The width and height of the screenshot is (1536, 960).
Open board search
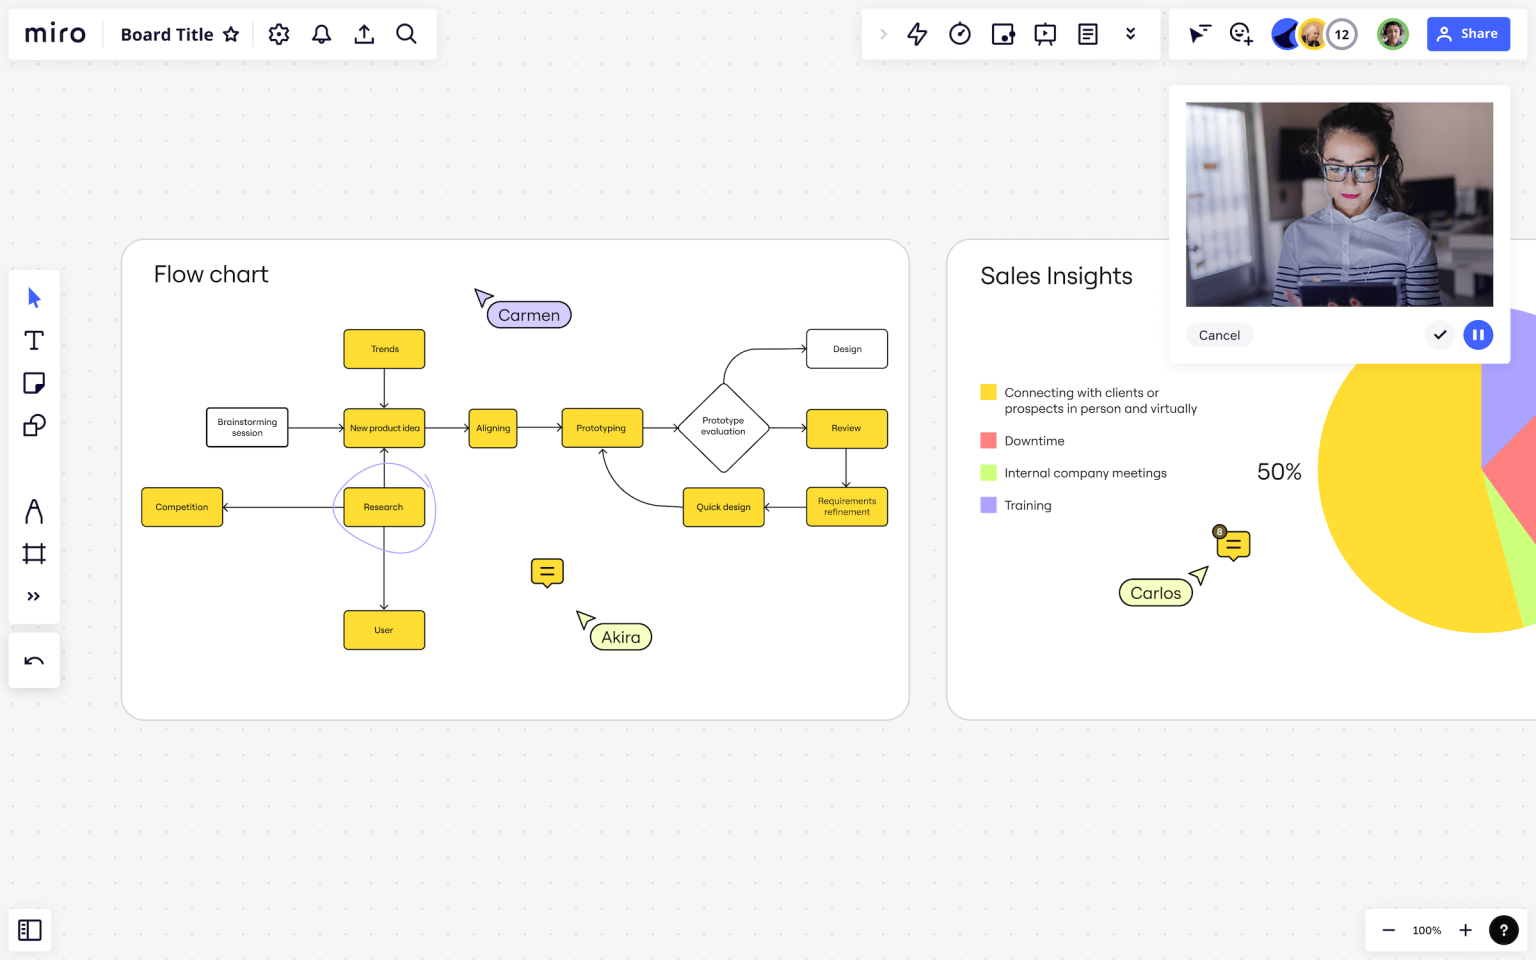pyautogui.click(x=406, y=33)
